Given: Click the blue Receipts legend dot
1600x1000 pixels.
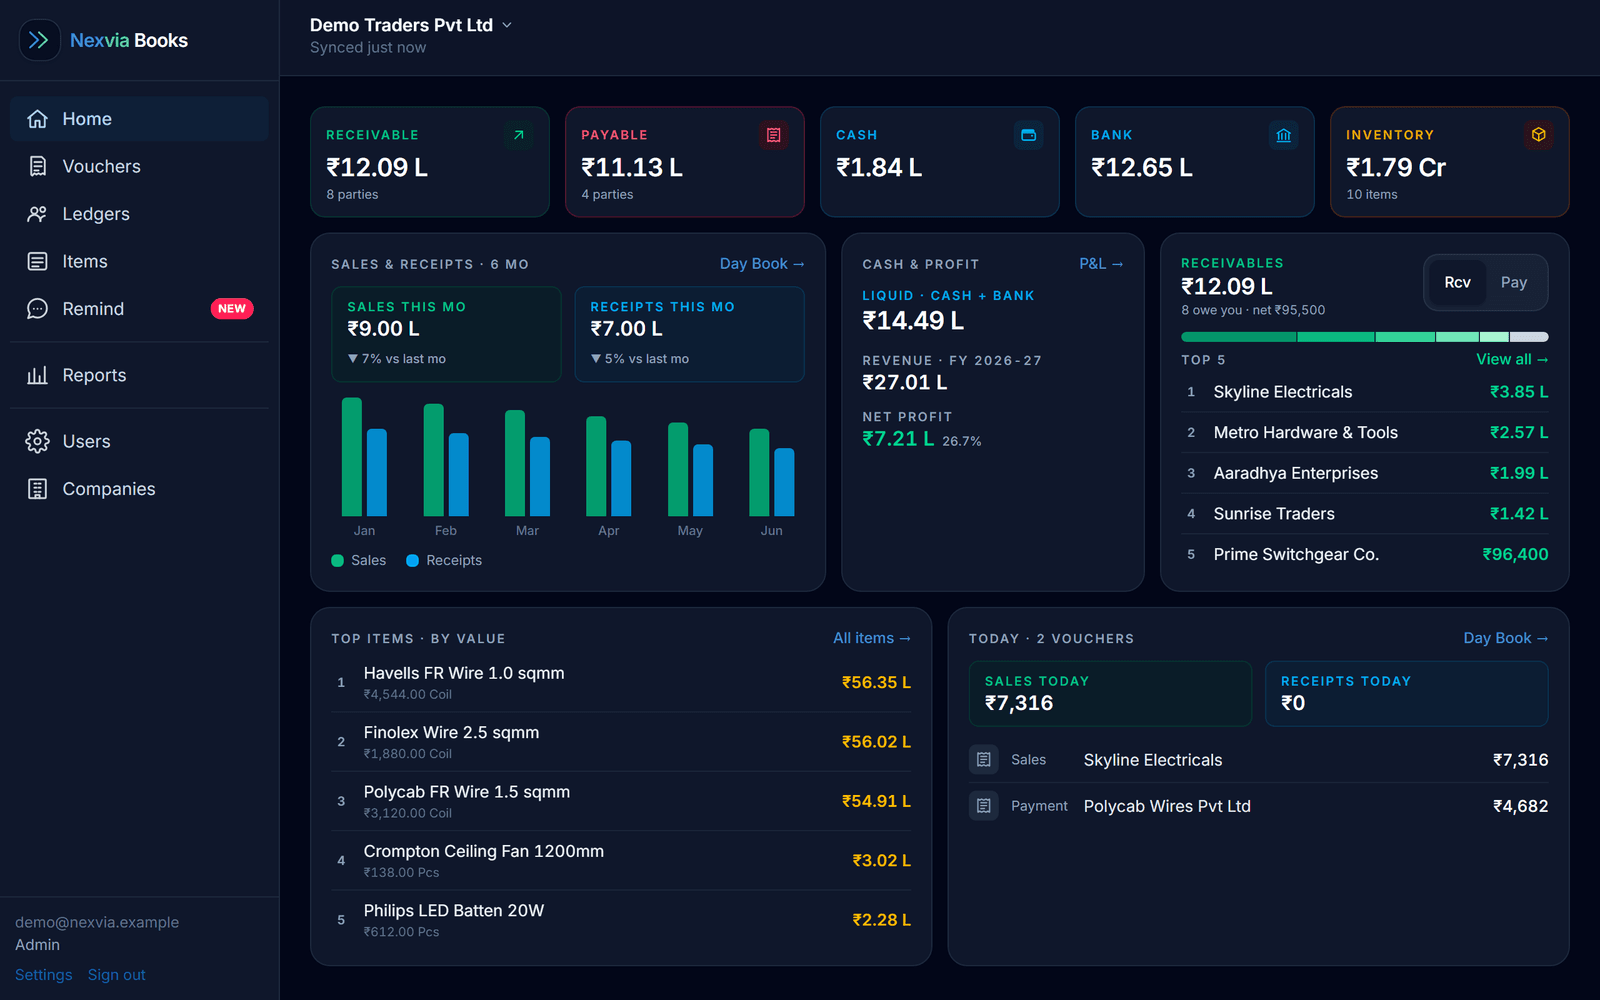Looking at the screenshot, I should point(412,561).
